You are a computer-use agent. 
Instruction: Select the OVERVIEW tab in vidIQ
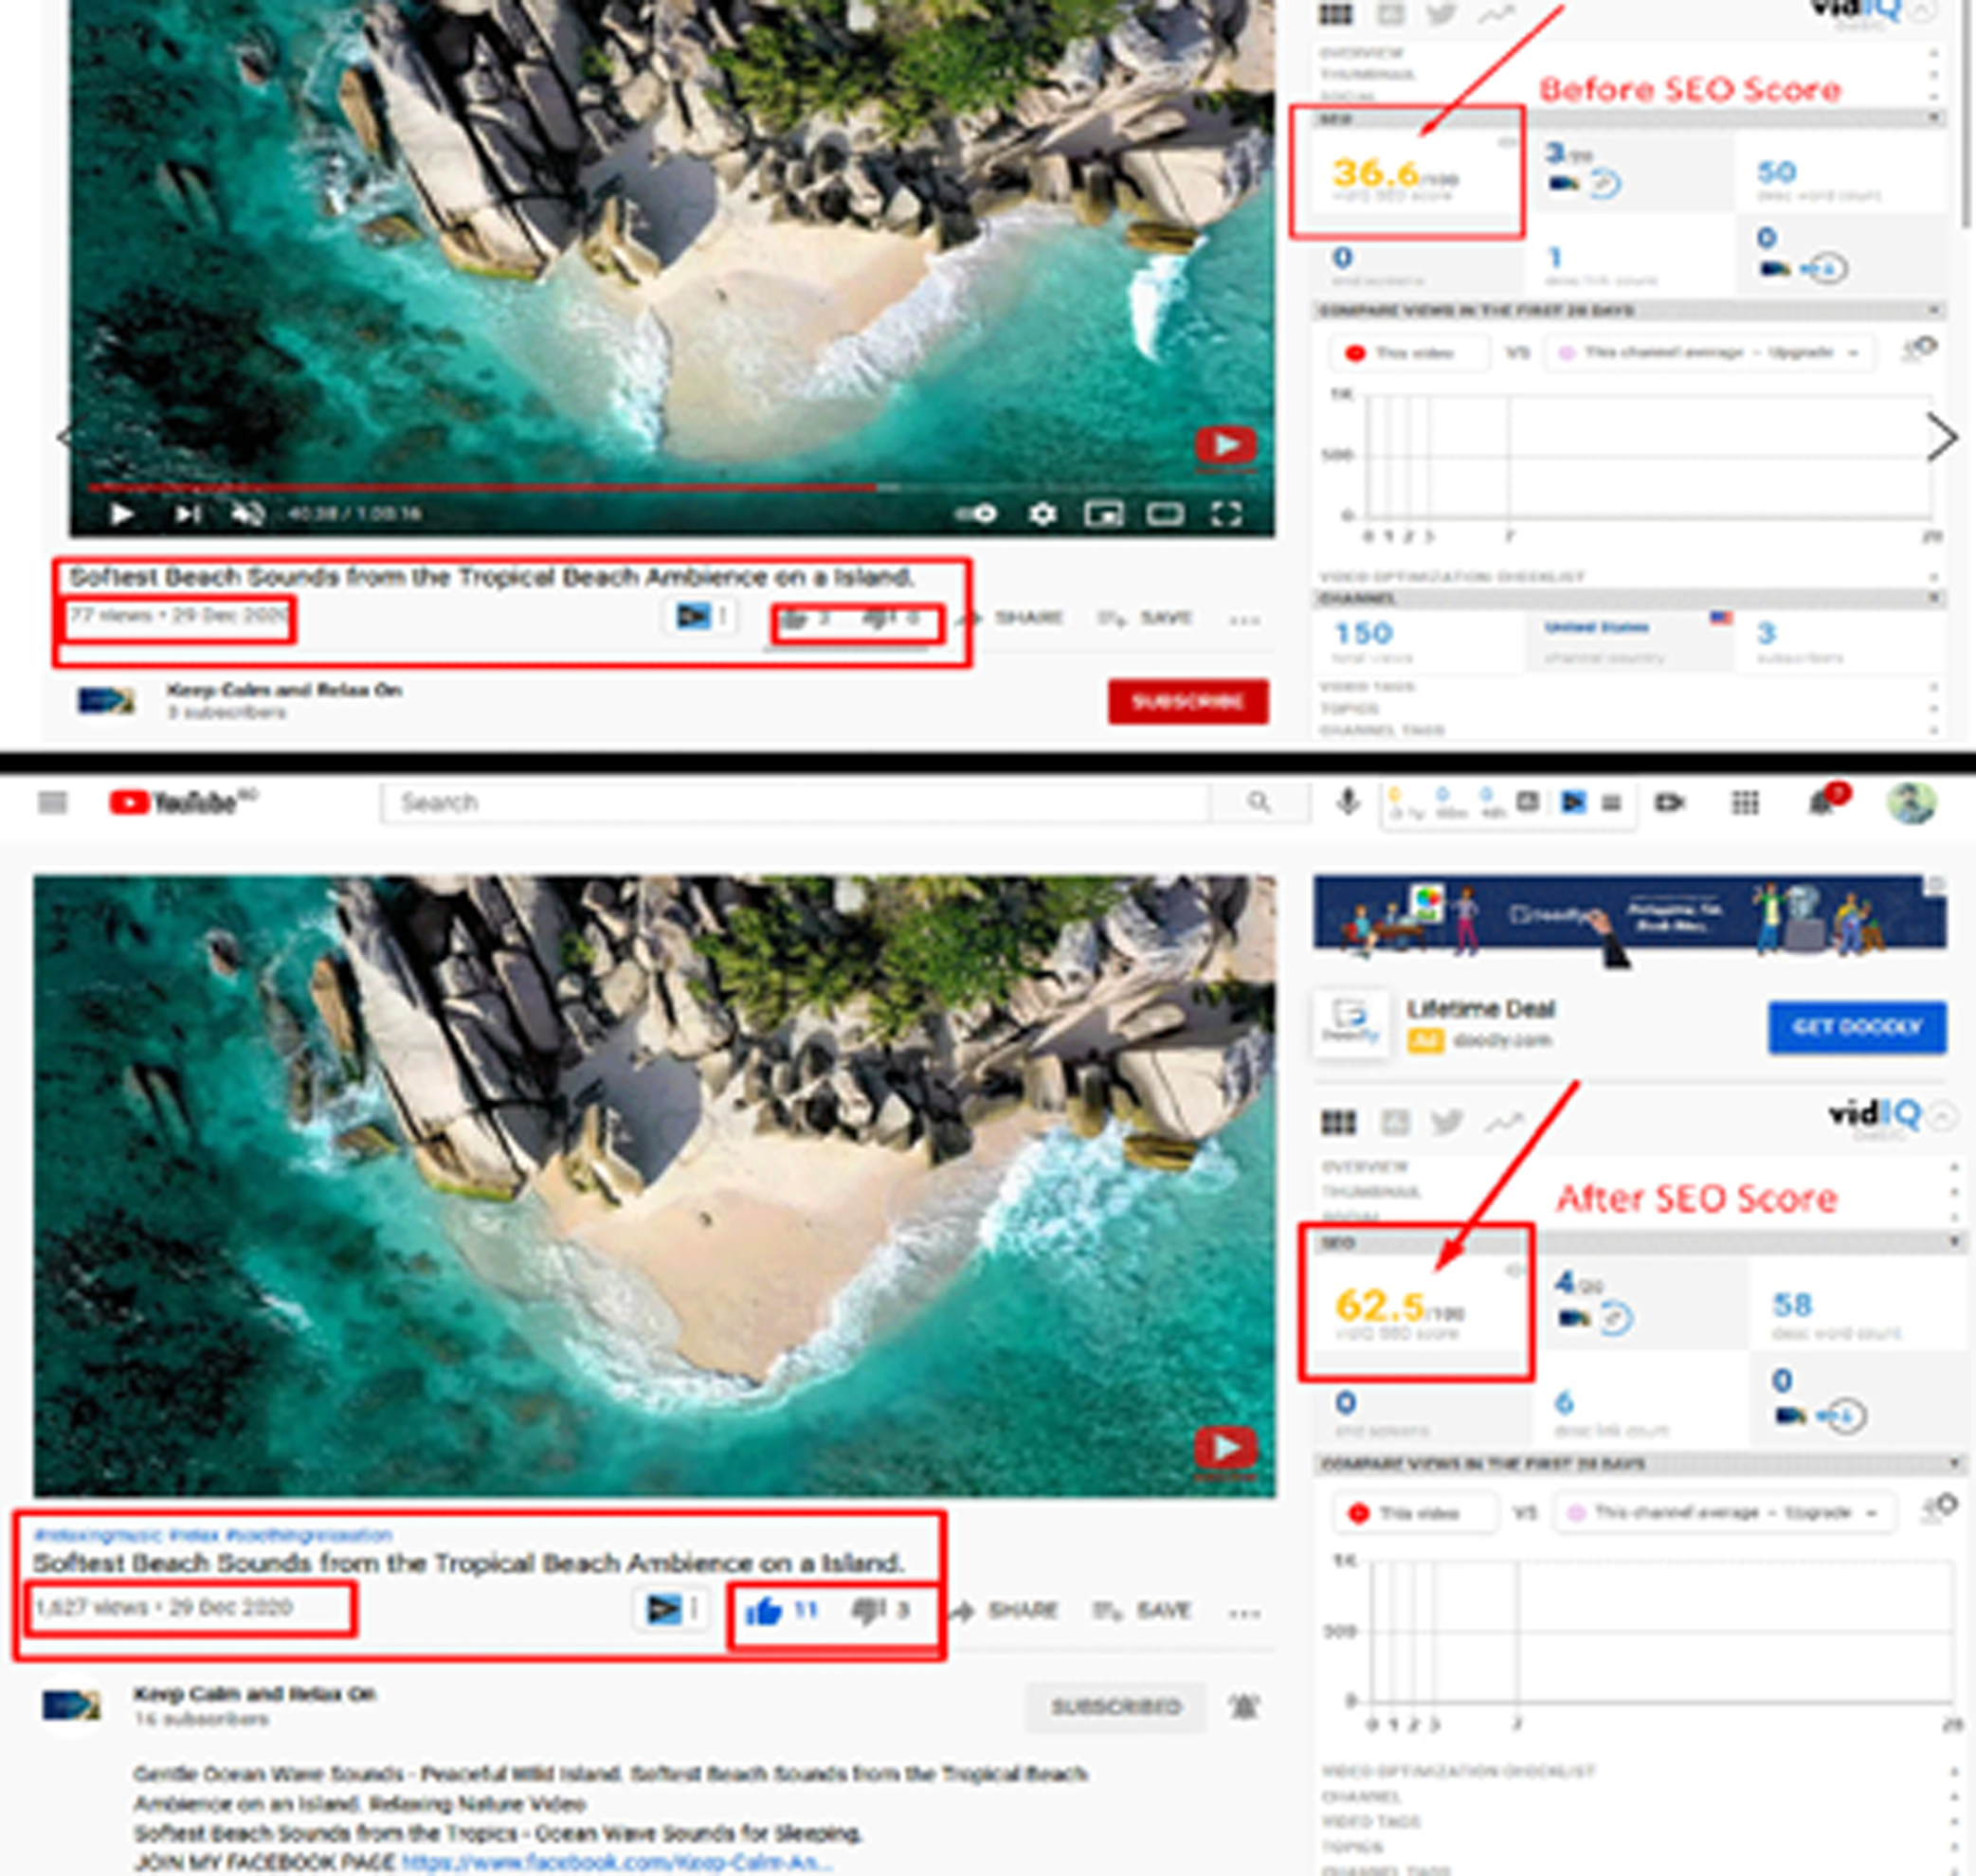click(x=1368, y=1167)
